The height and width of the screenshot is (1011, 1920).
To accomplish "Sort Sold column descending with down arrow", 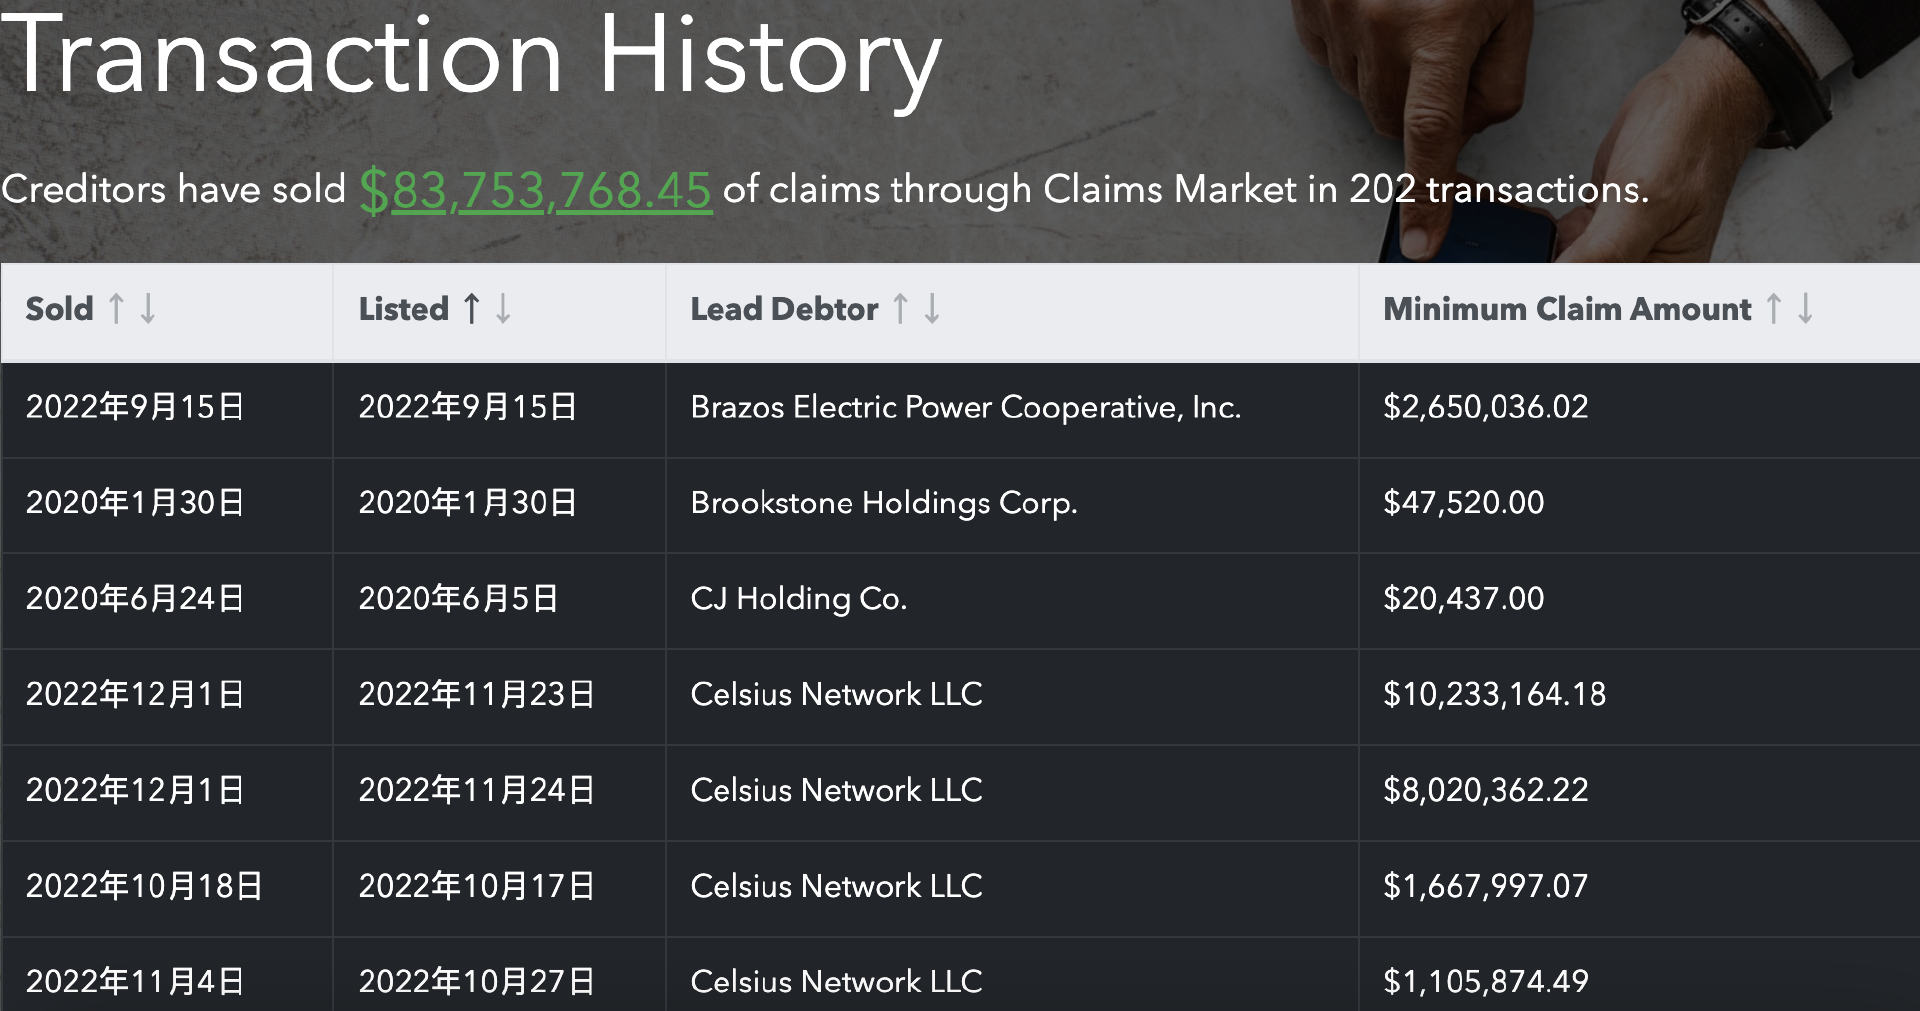I will coord(148,309).
